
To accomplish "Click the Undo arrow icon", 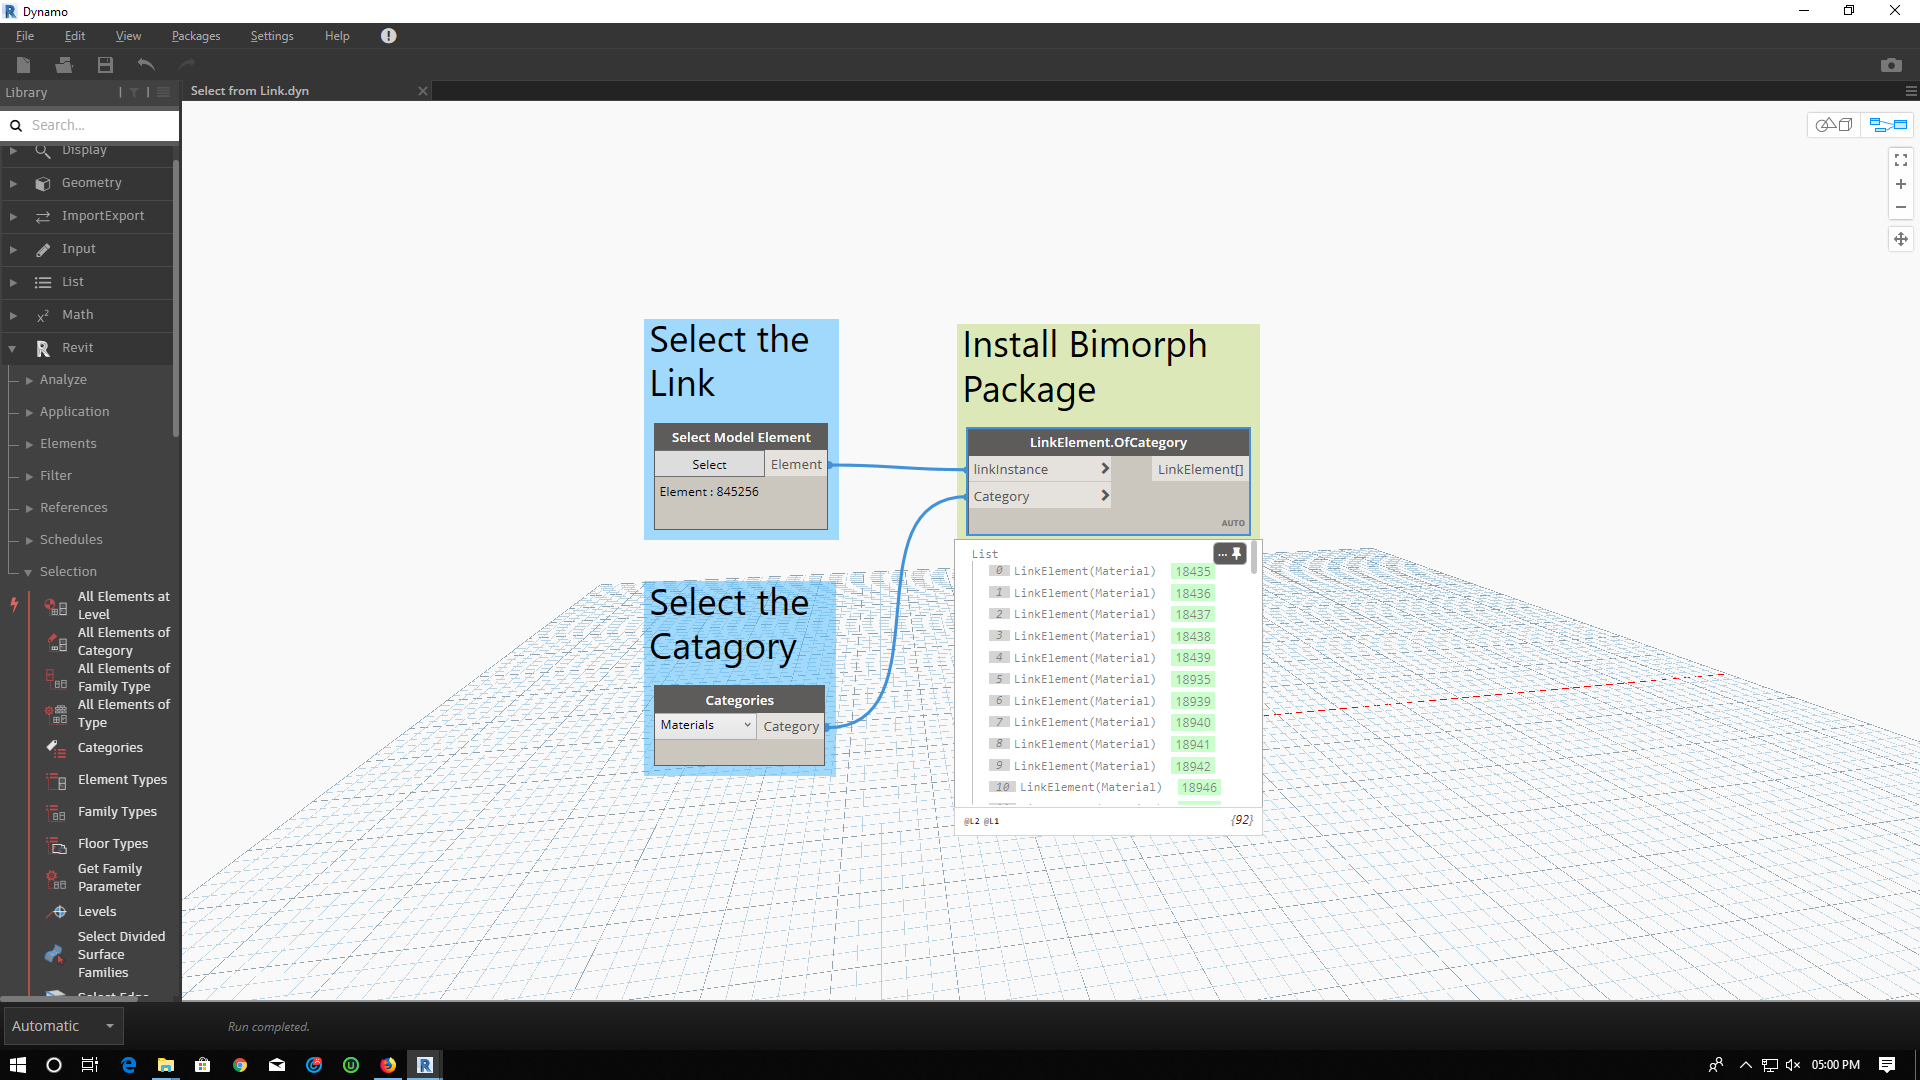I will (146, 65).
